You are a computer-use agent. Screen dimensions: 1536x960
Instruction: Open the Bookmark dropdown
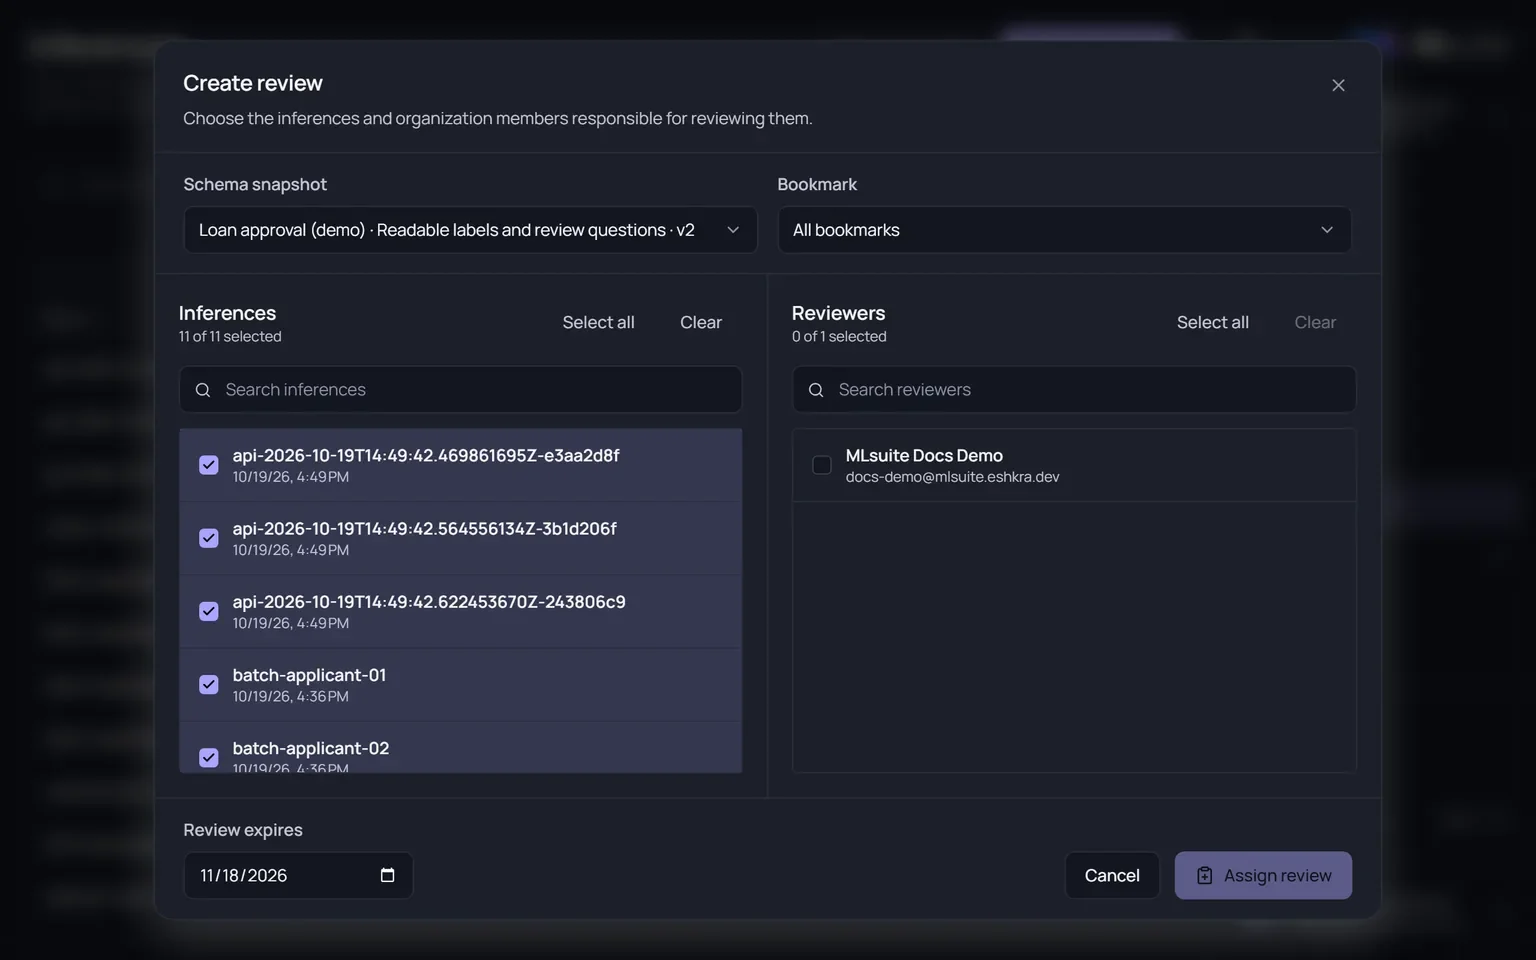click(x=1064, y=230)
